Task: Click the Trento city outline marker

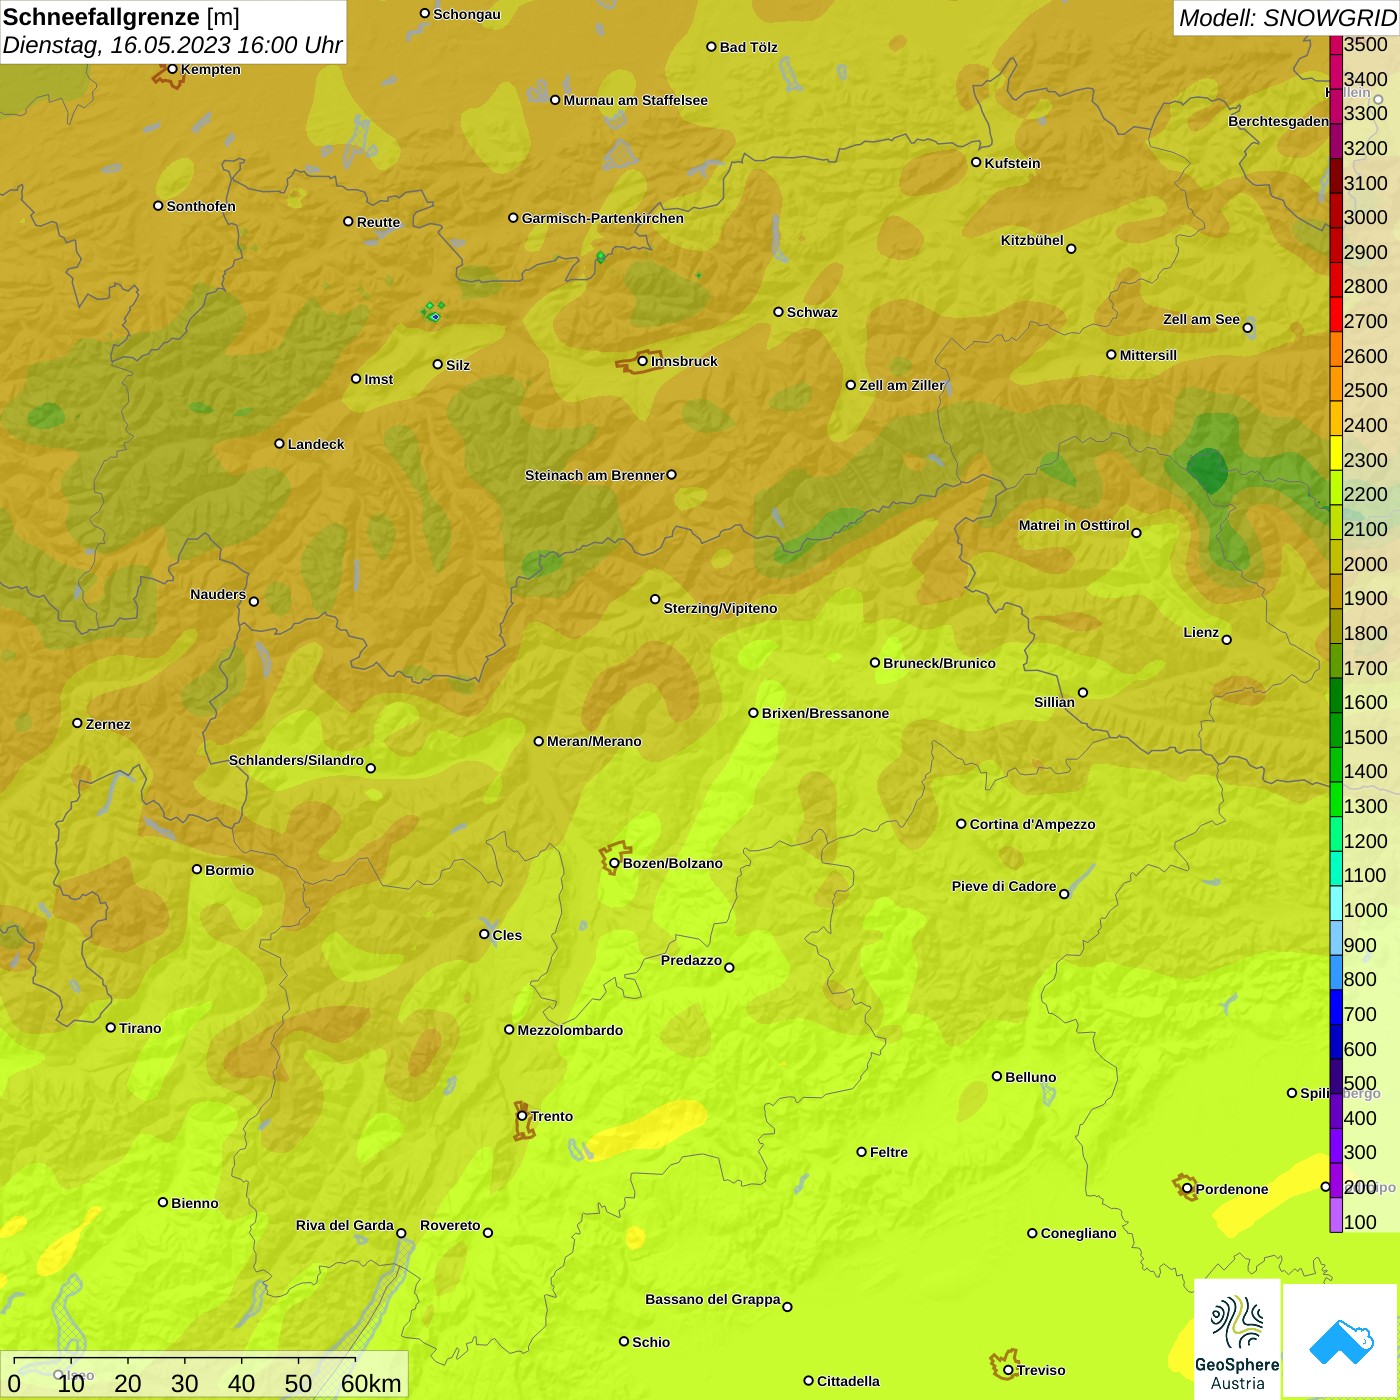Action: point(523,1121)
